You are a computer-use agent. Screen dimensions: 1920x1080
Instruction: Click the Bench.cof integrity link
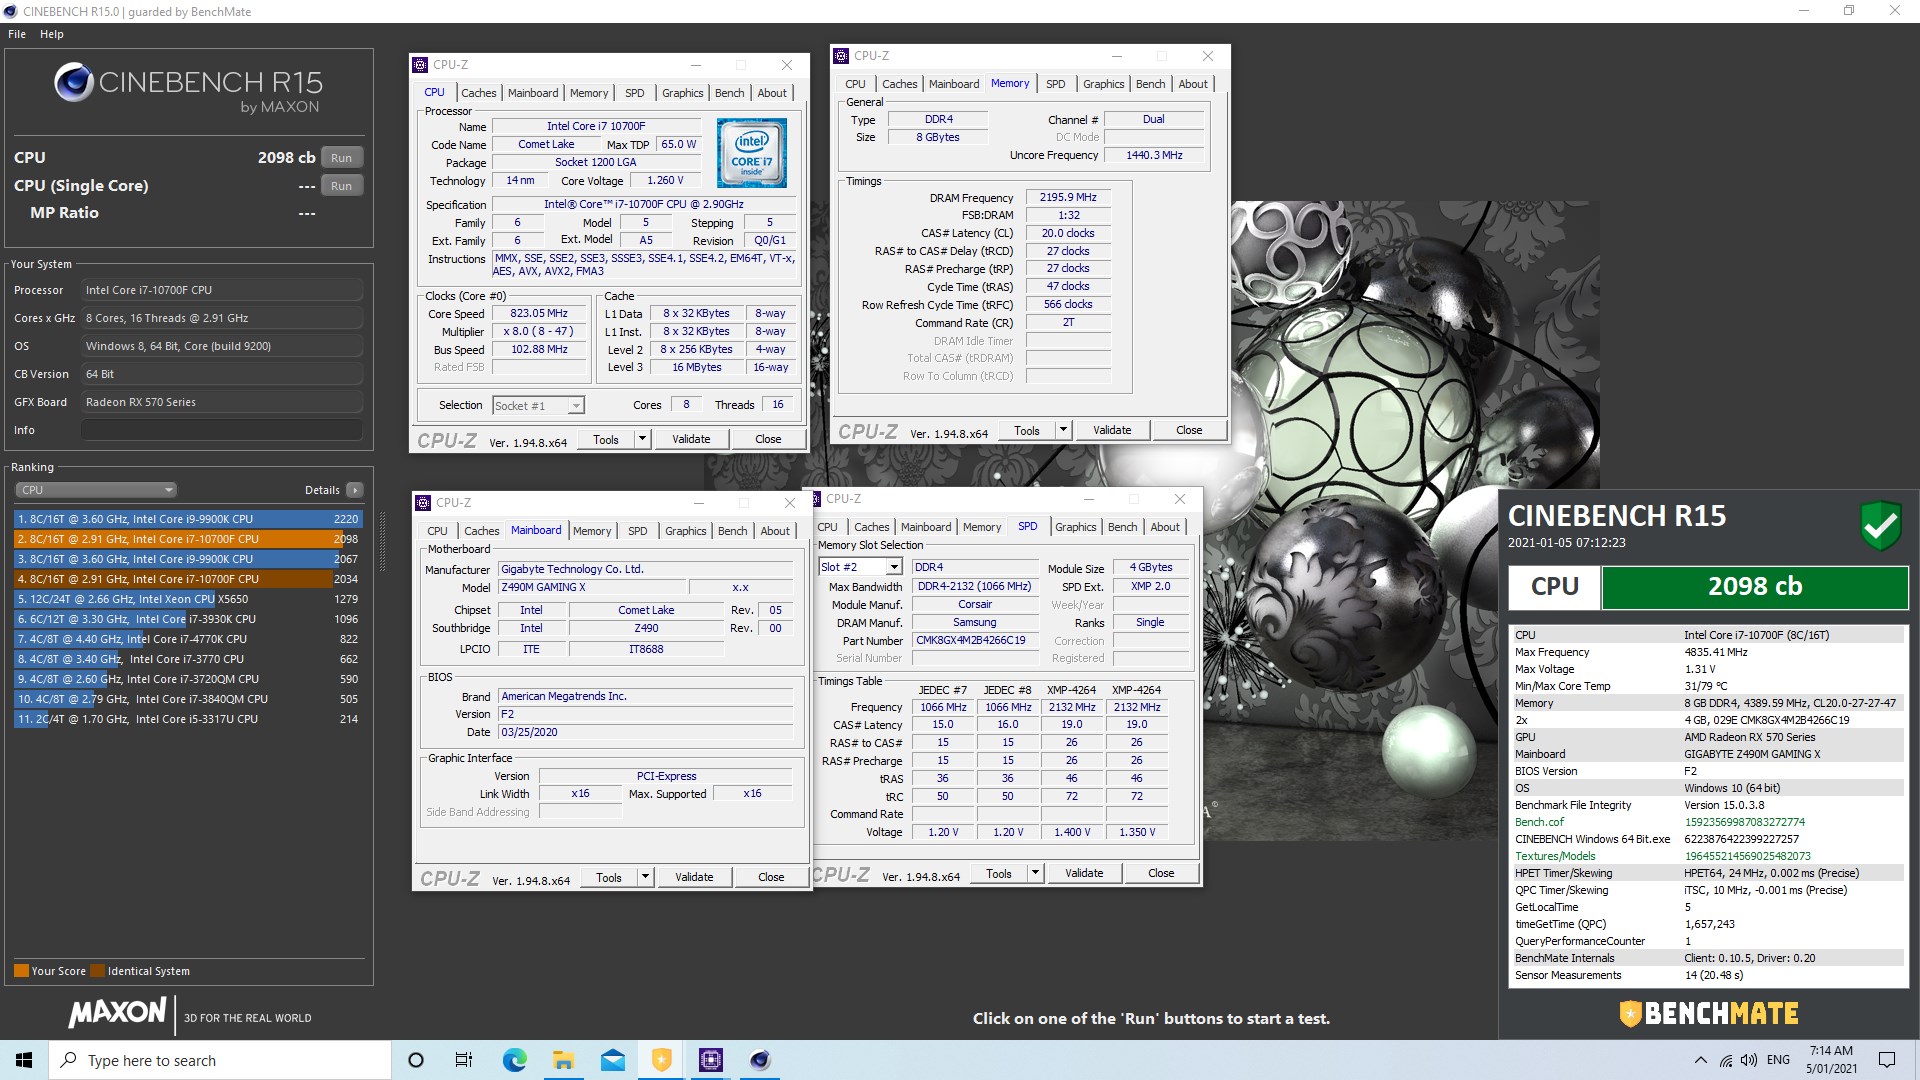coord(1539,822)
